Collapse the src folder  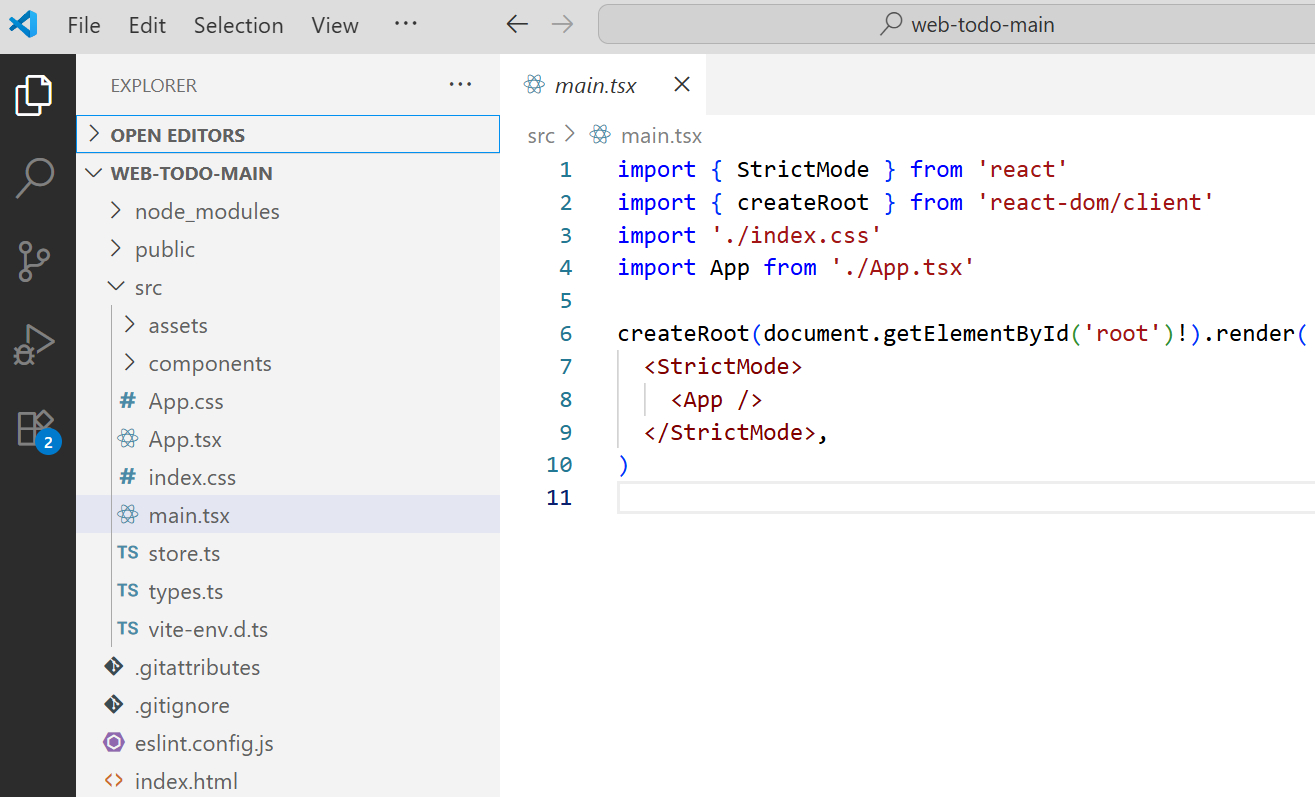click(148, 288)
